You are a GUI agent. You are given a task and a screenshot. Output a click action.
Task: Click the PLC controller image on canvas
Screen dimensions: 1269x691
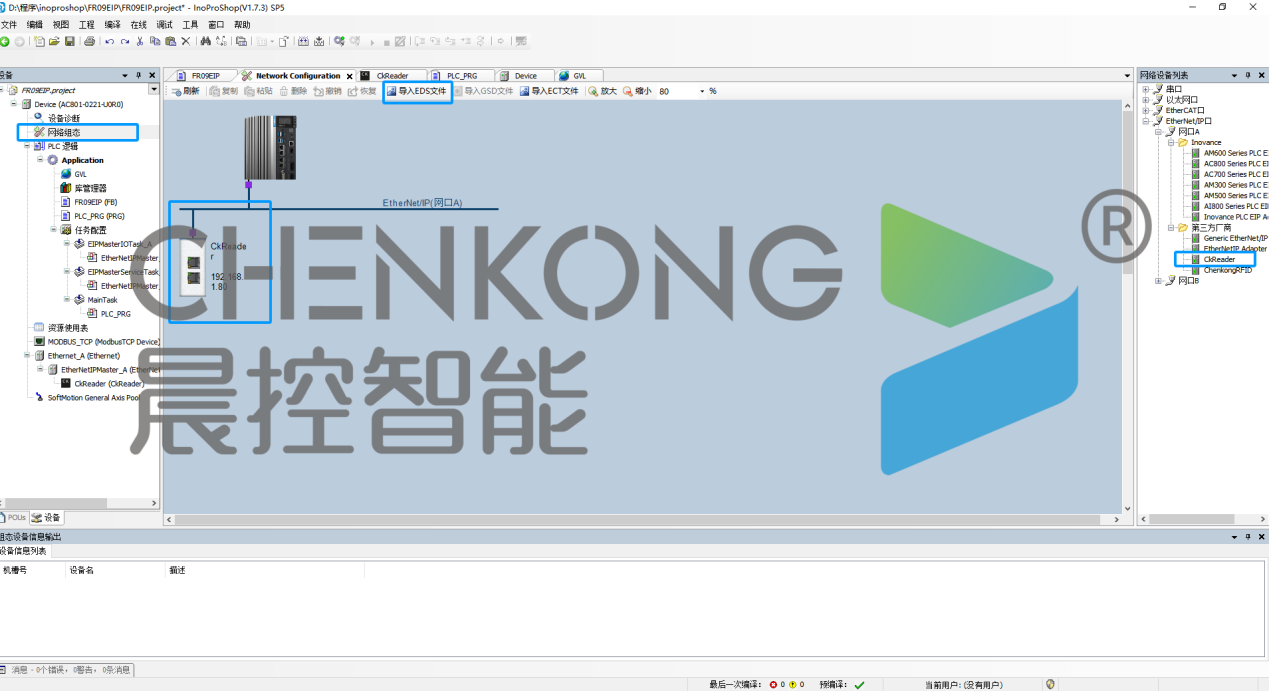point(270,146)
